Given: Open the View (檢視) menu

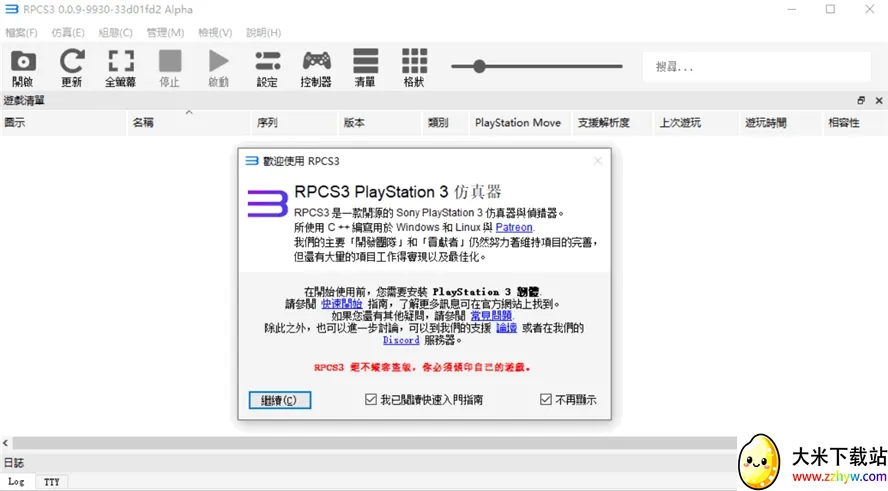Looking at the screenshot, I should [x=215, y=33].
